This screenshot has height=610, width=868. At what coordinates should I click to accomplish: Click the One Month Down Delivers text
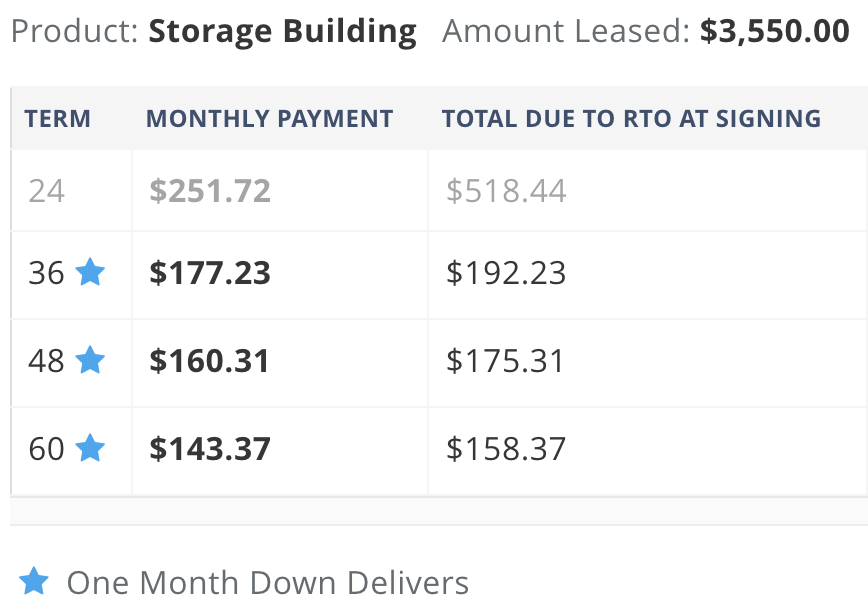pyautogui.click(x=268, y=583)
